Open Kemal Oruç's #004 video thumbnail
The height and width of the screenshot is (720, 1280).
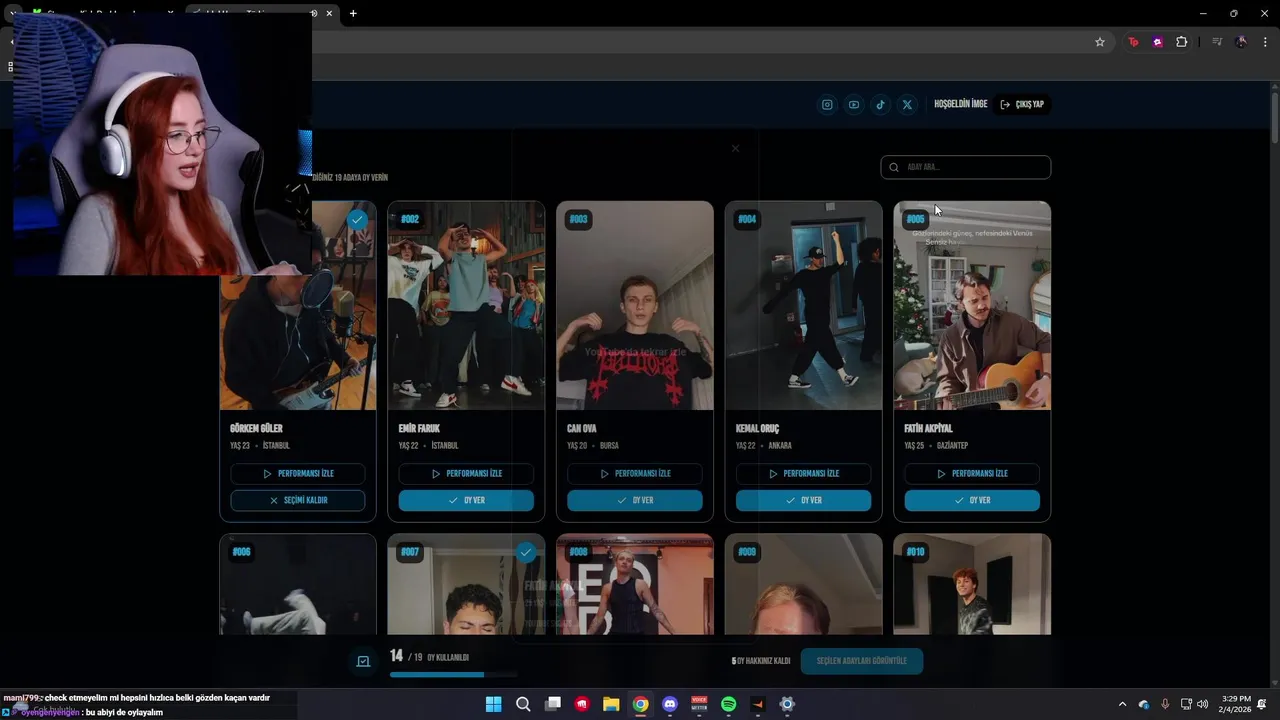coord(803,306)
